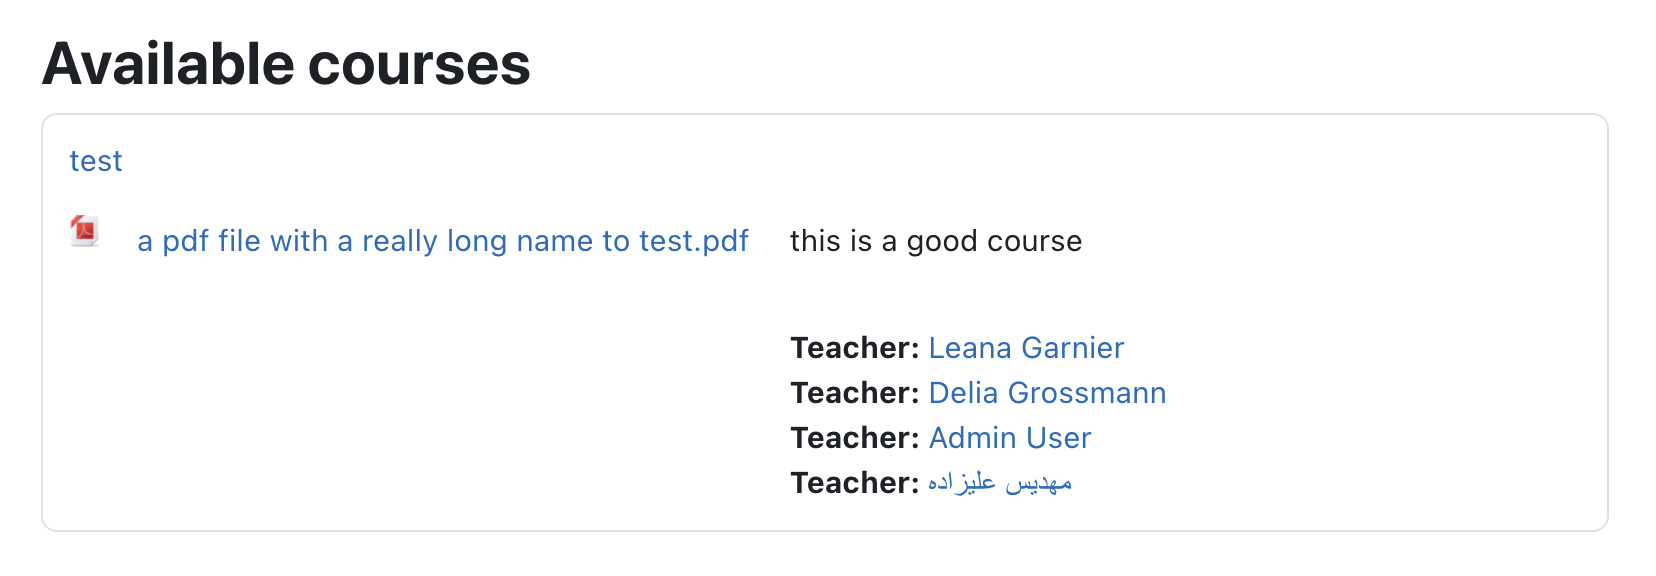Select the Admin User teacher link
The height and width of the screenshot is (576, 1656).
[1010, 438]
